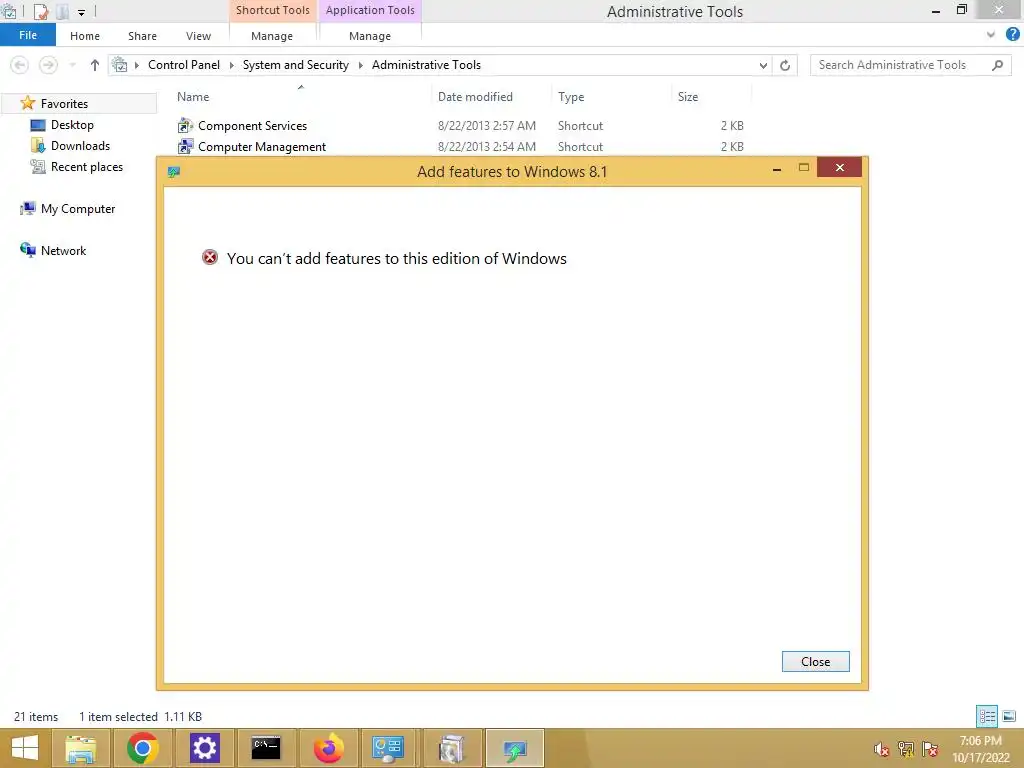
Task: Open File Explorer from the taskbar
Action: click(x=80, y=748)
